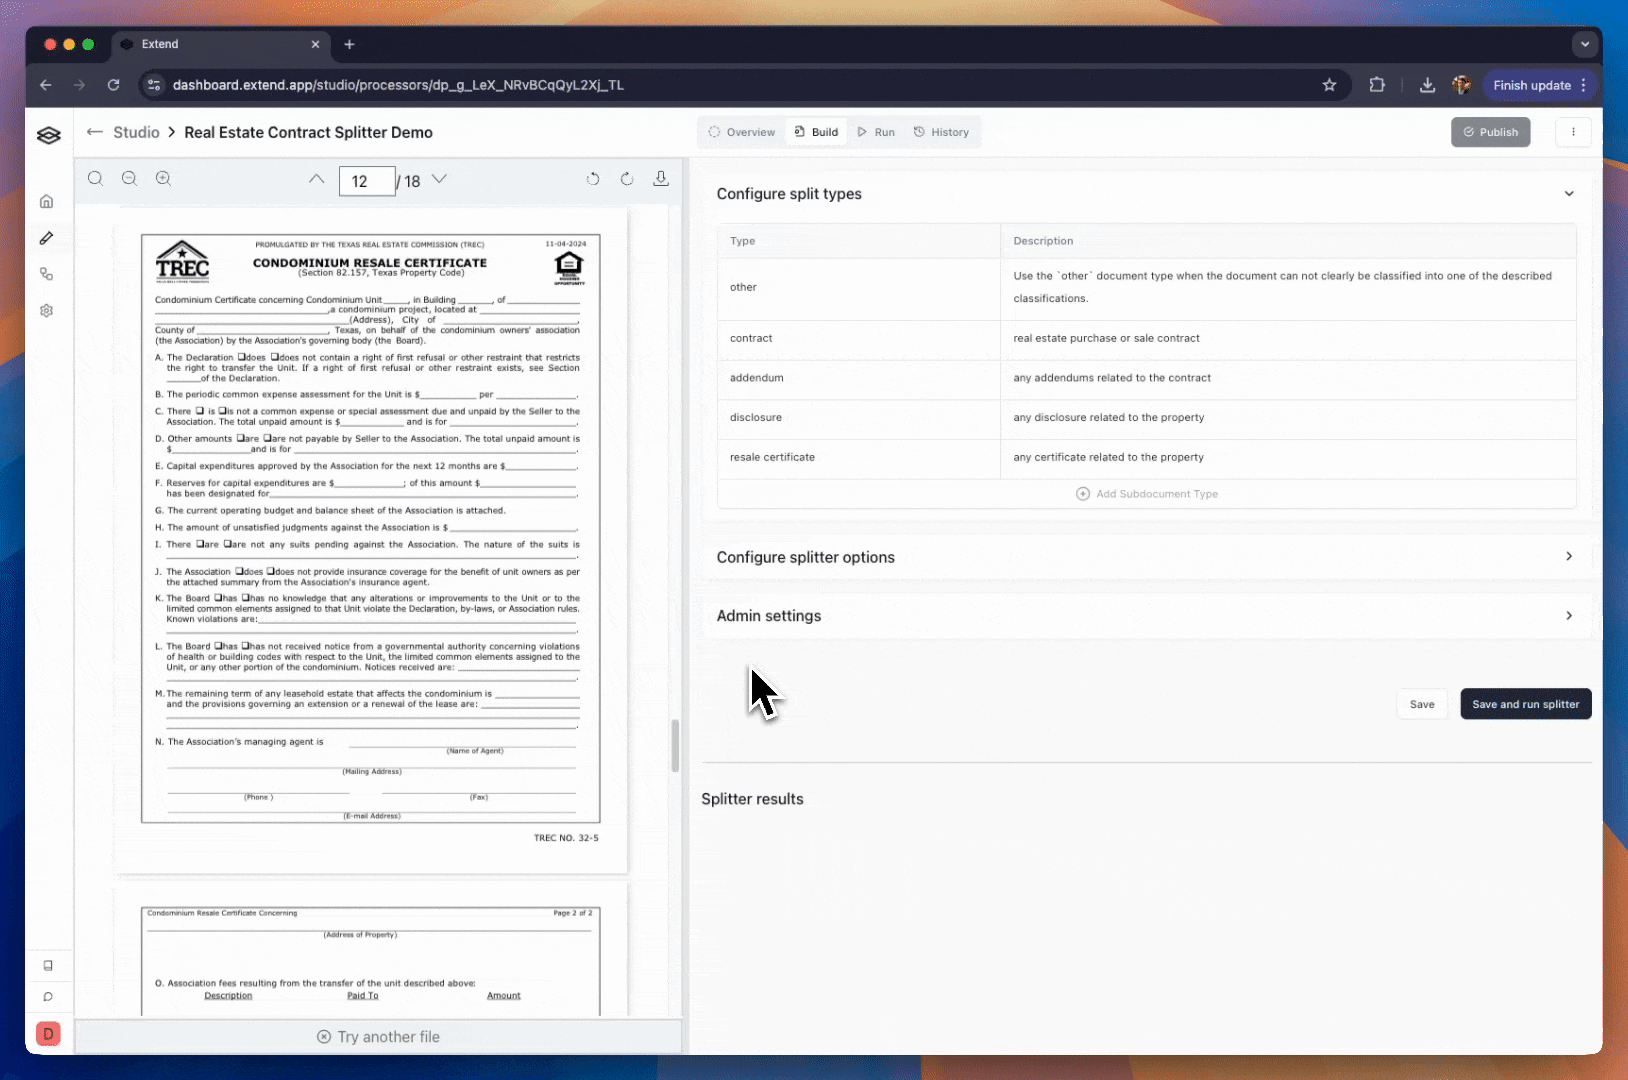Bookmark this page with star icon
The height and width of the screenshot is (1080, 1628).
[1329, 85]
